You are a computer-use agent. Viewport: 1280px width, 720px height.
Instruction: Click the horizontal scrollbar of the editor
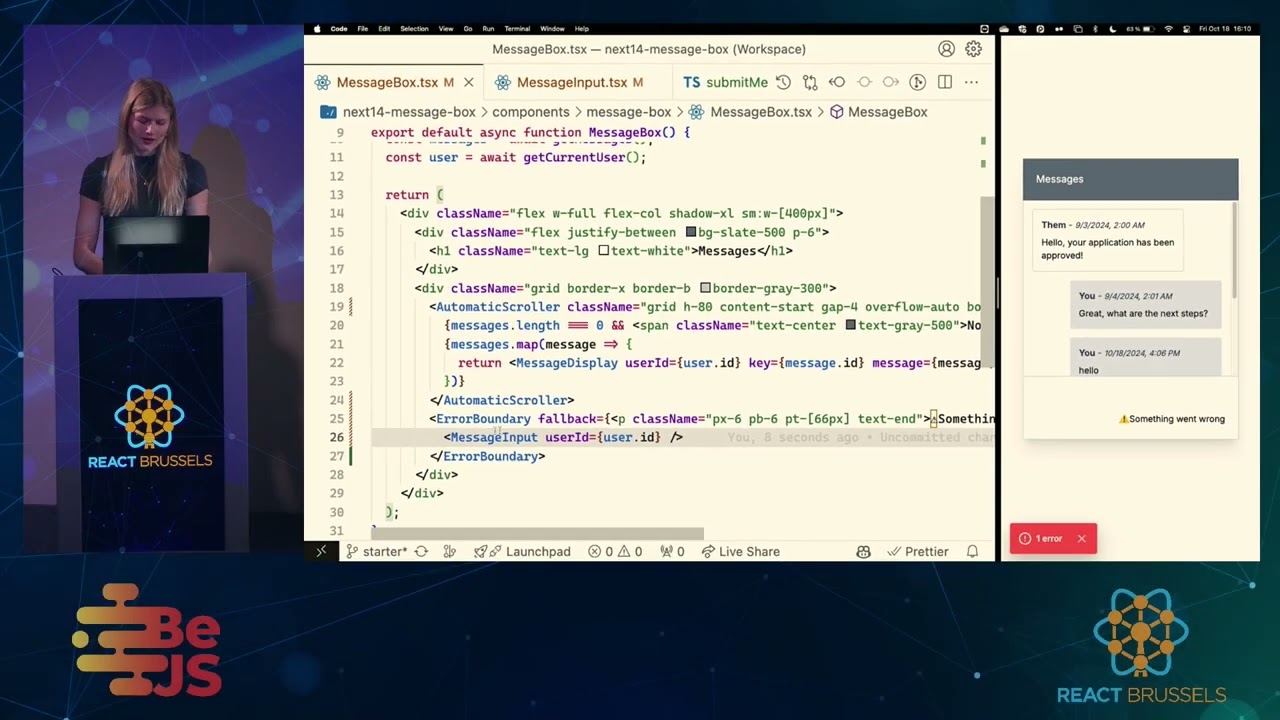pos(538,533)
